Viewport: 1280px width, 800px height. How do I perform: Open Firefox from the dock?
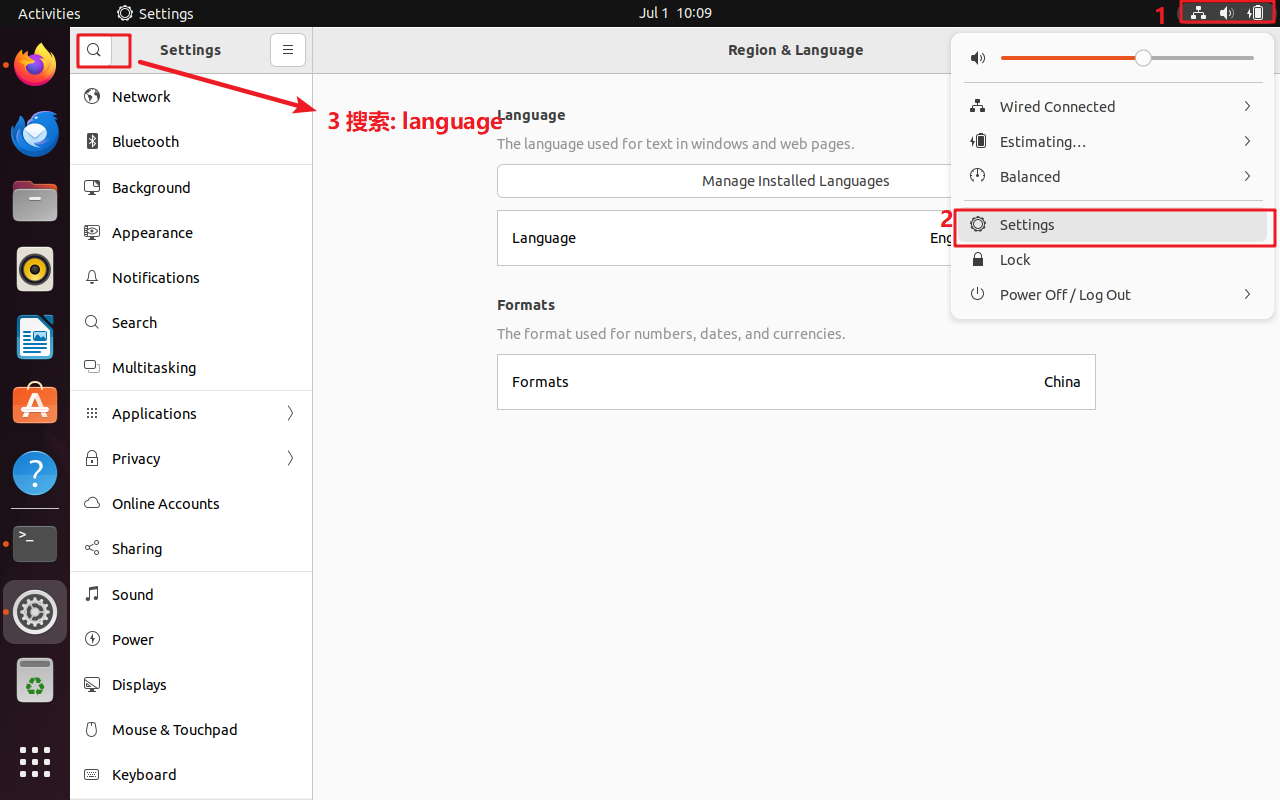pyautogui.click(x=35, y=66)
